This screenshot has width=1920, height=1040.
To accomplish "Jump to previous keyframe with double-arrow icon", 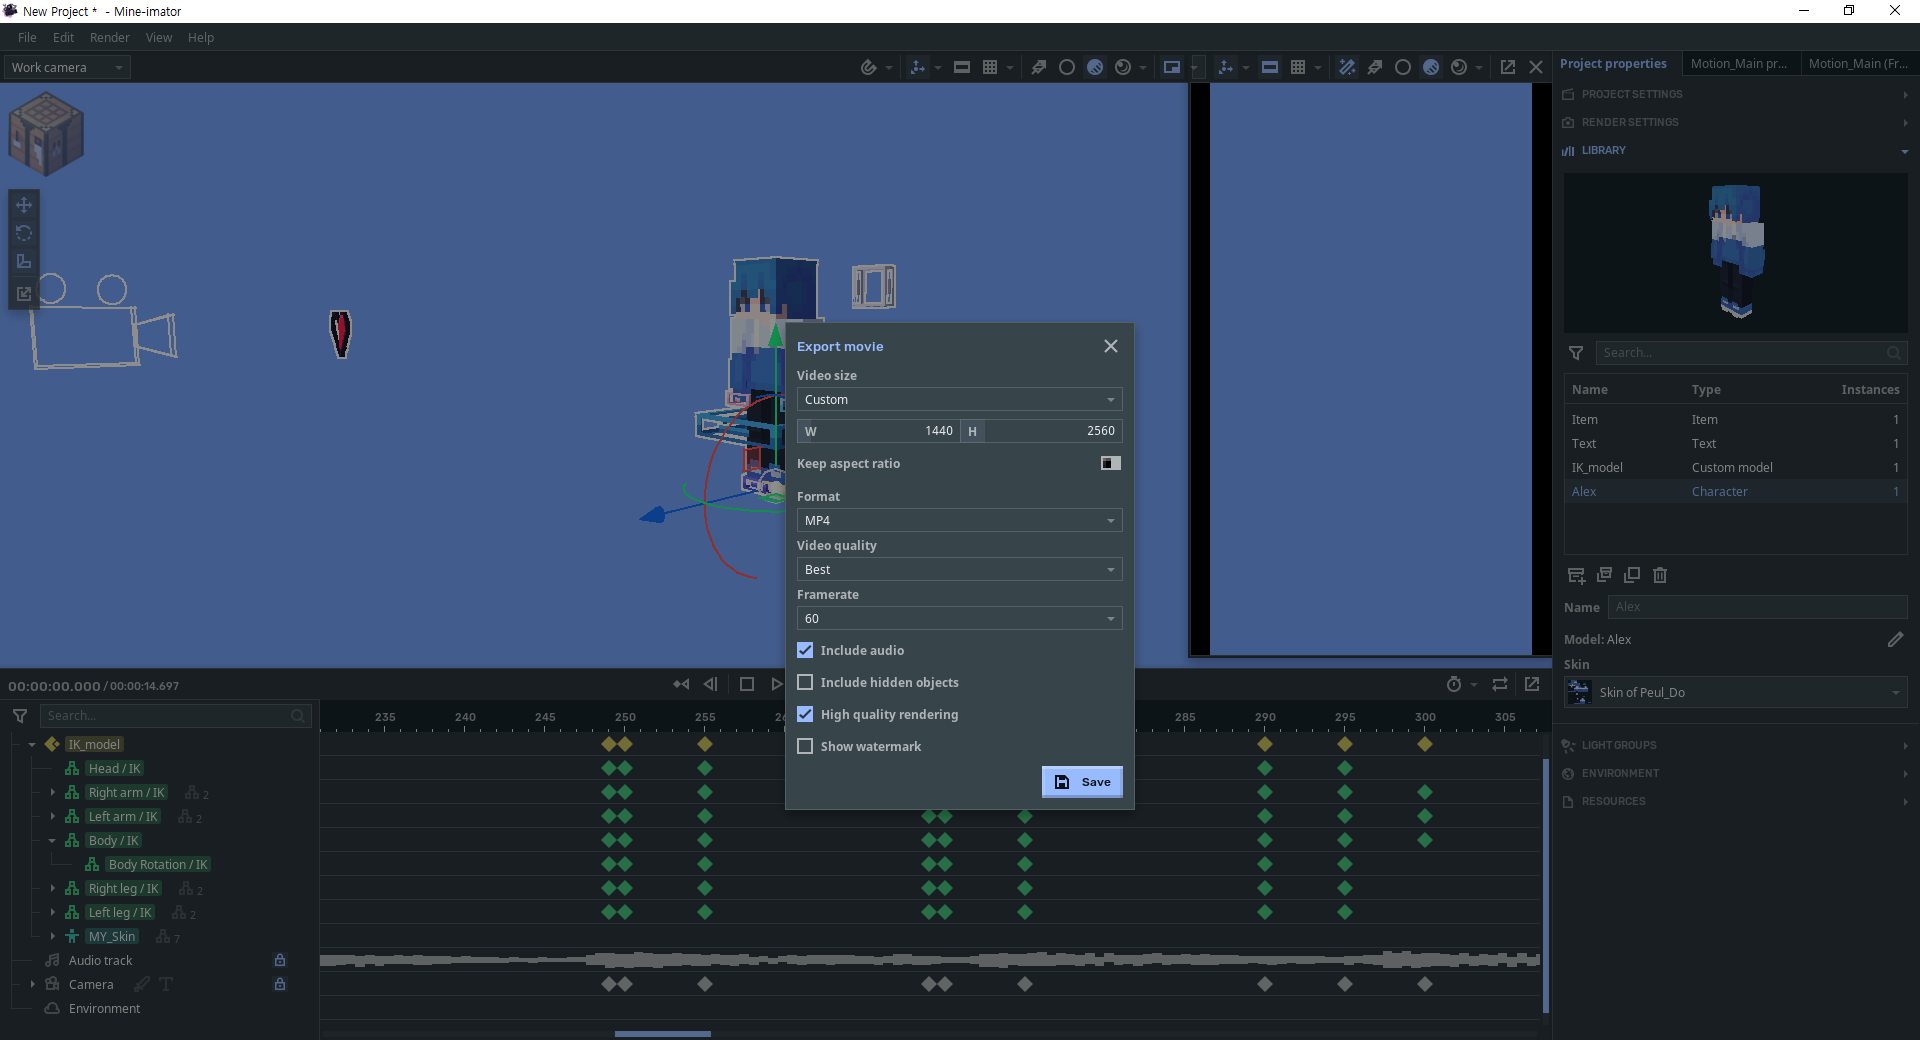I will tap(681, 684).
